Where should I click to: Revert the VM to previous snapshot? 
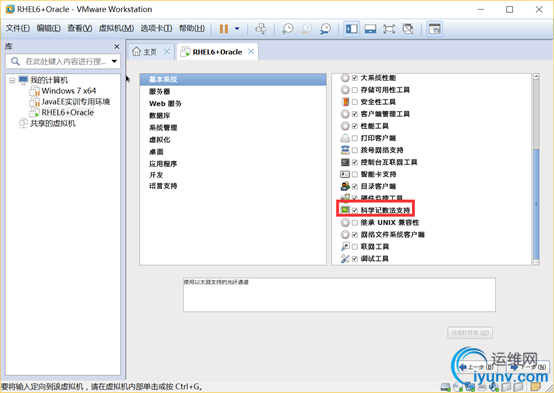[x=306, y=29]
